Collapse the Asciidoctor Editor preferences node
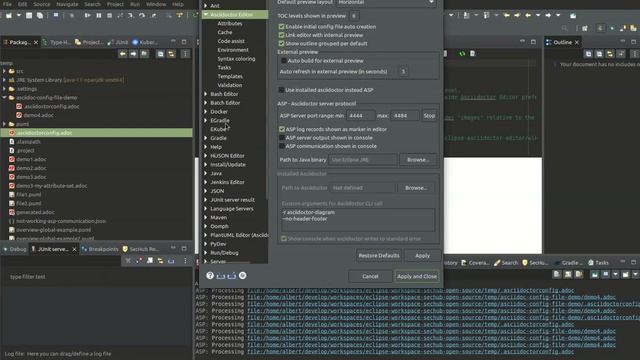 pyautogui.click(x=206, y=15)
